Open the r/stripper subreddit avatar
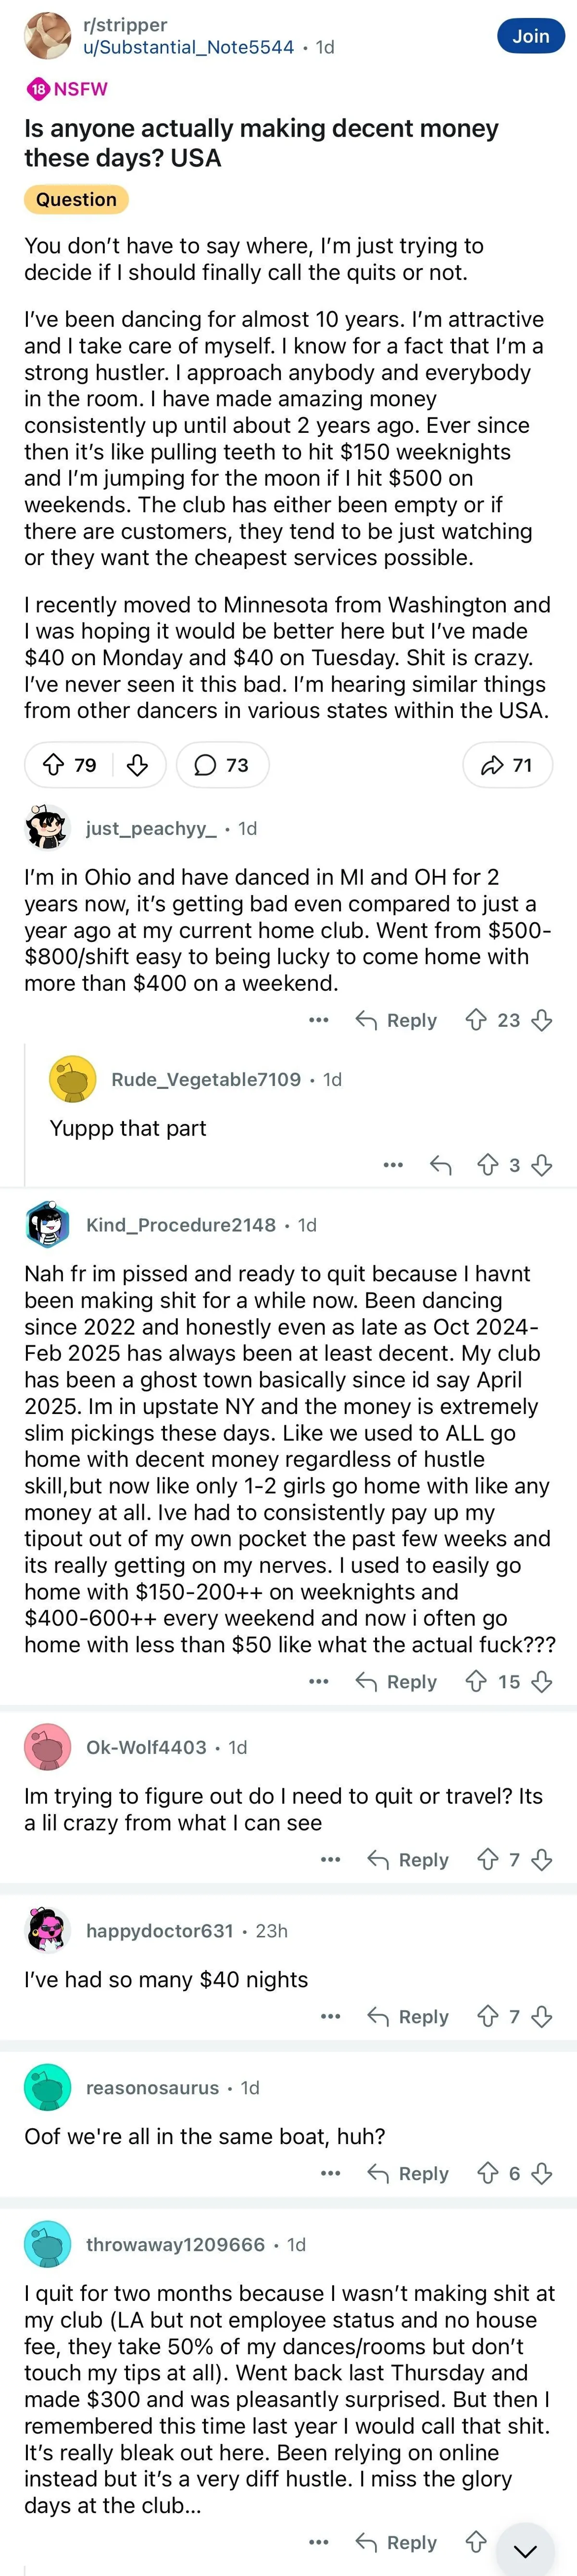Viewport: 577px width, 2576px height. coord(47,36)
